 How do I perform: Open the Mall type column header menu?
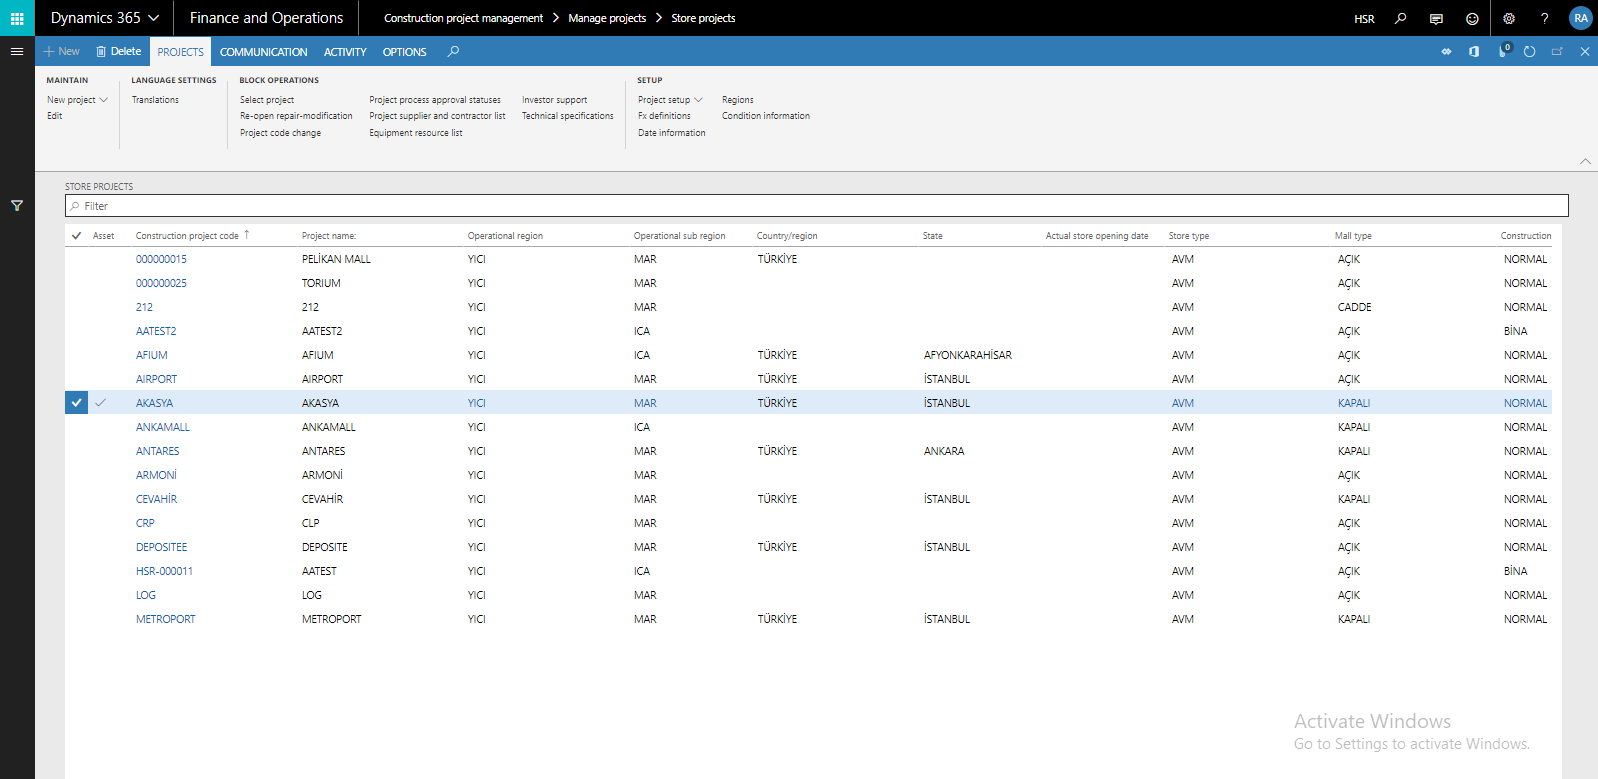pos(1353,236)
